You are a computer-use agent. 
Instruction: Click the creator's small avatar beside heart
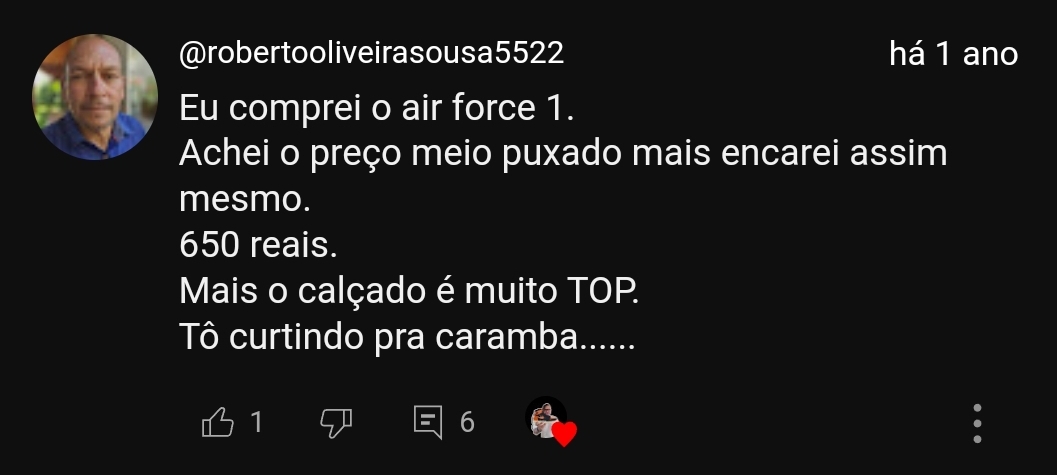pos(545,417)
